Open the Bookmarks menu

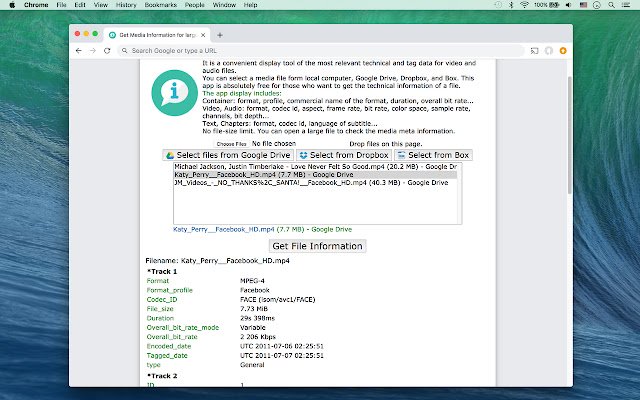click(x=160, y=5)
